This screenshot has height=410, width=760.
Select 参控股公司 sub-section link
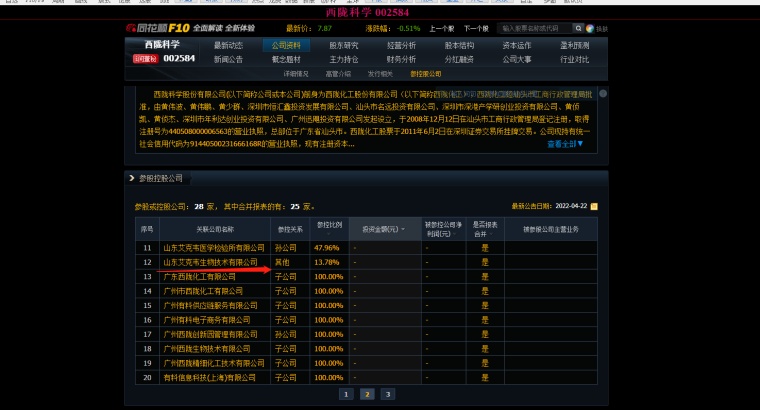(x=426, y=74)
